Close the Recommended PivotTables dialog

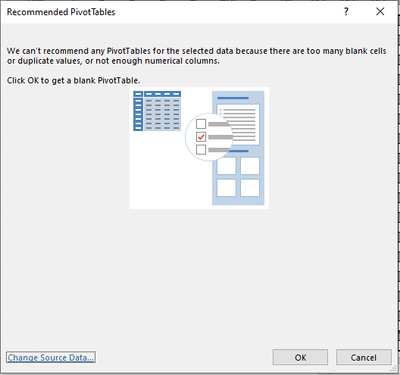click(380, 12)
